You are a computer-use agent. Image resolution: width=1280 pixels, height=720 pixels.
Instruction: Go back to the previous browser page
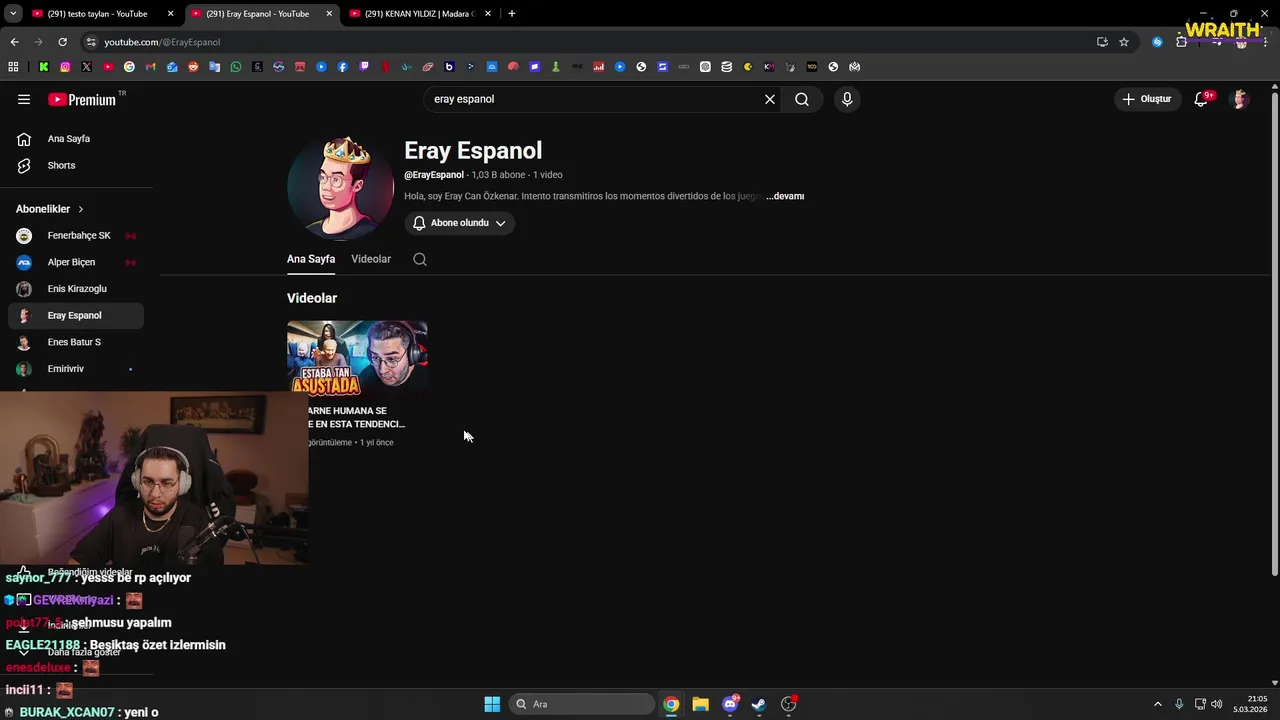click(14, 42)
